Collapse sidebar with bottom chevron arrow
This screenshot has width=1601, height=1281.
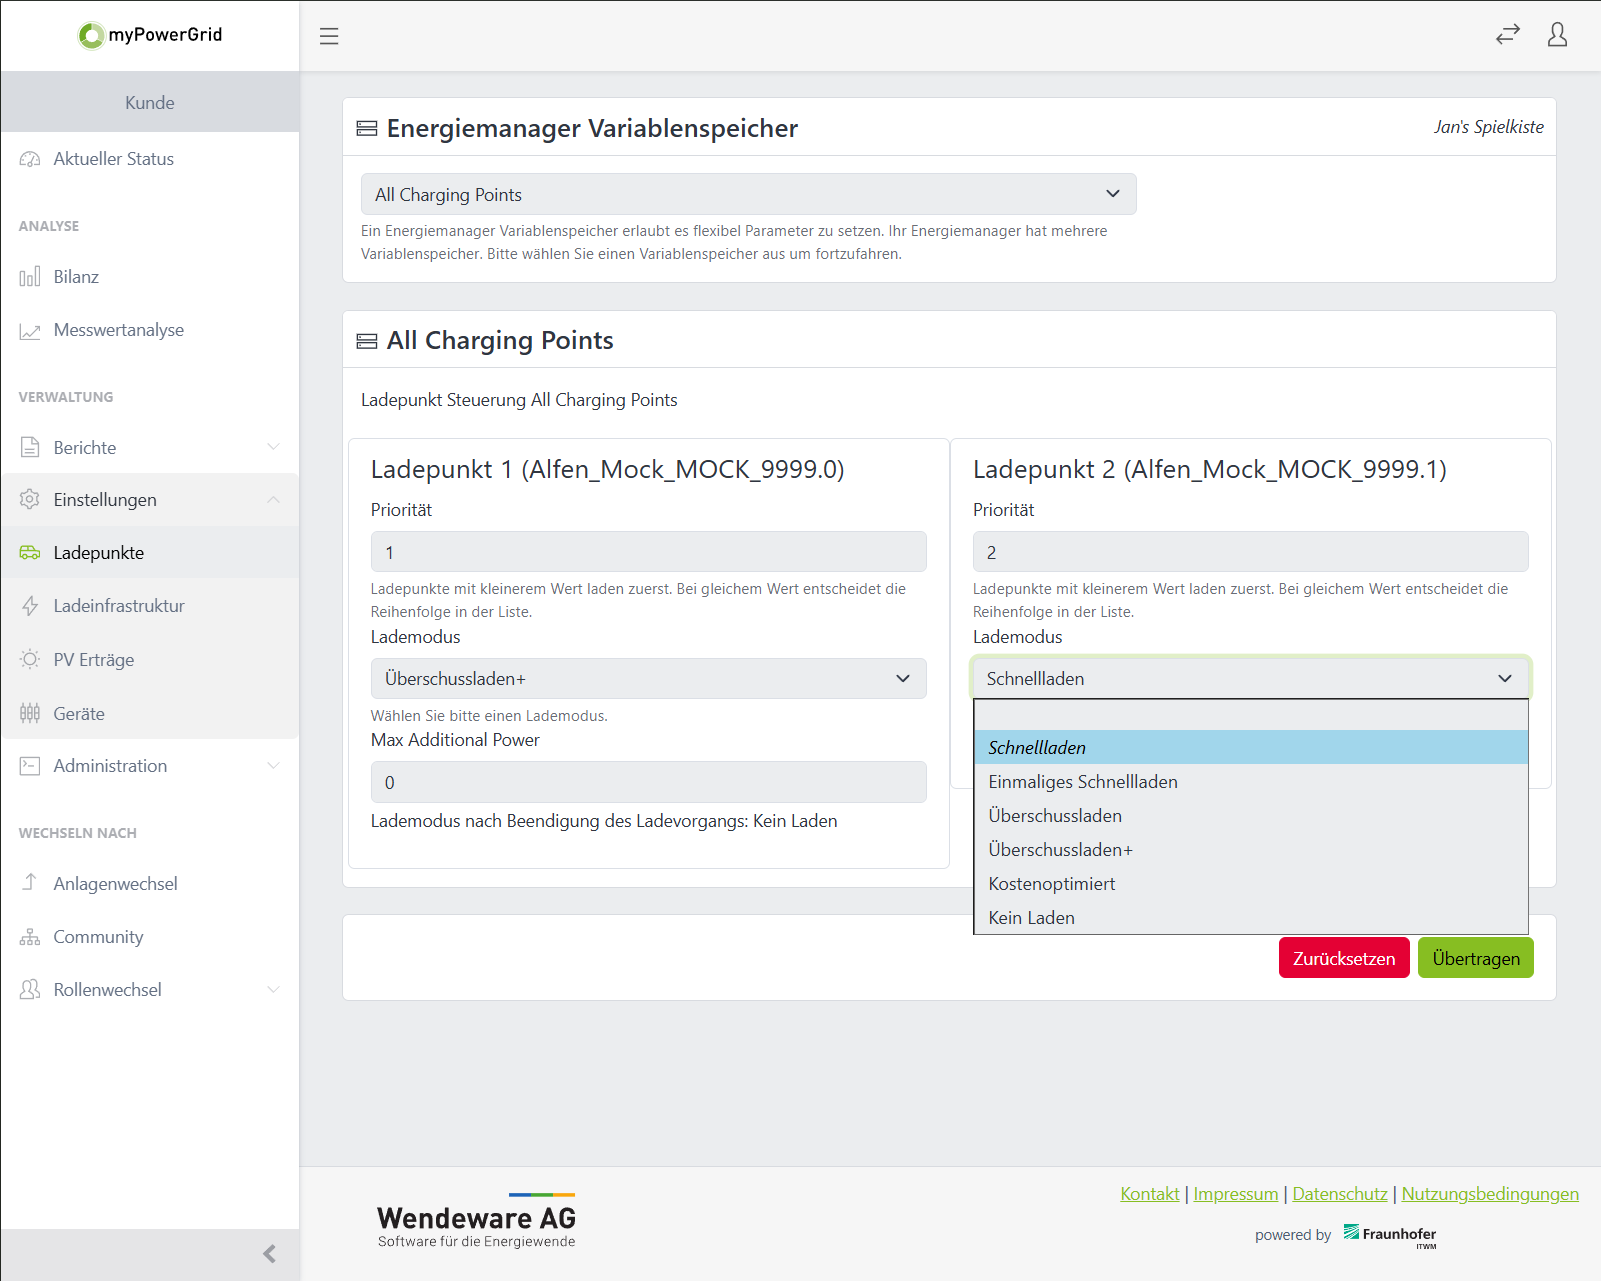(x=269, y=1254)
